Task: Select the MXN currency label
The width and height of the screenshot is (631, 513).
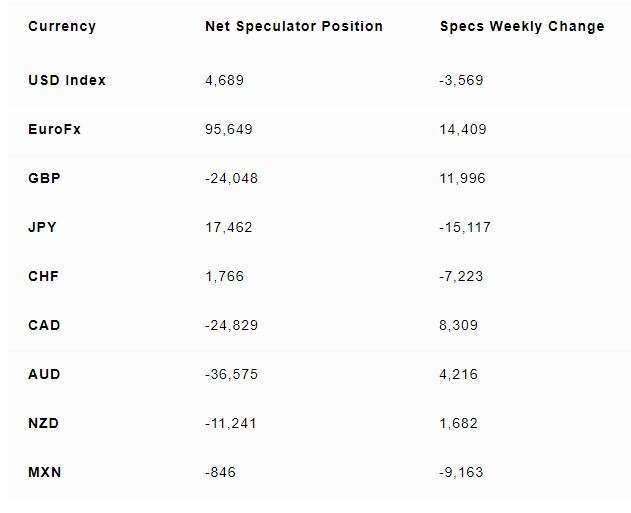Action: pyautogui.click(x=45, y=472)
